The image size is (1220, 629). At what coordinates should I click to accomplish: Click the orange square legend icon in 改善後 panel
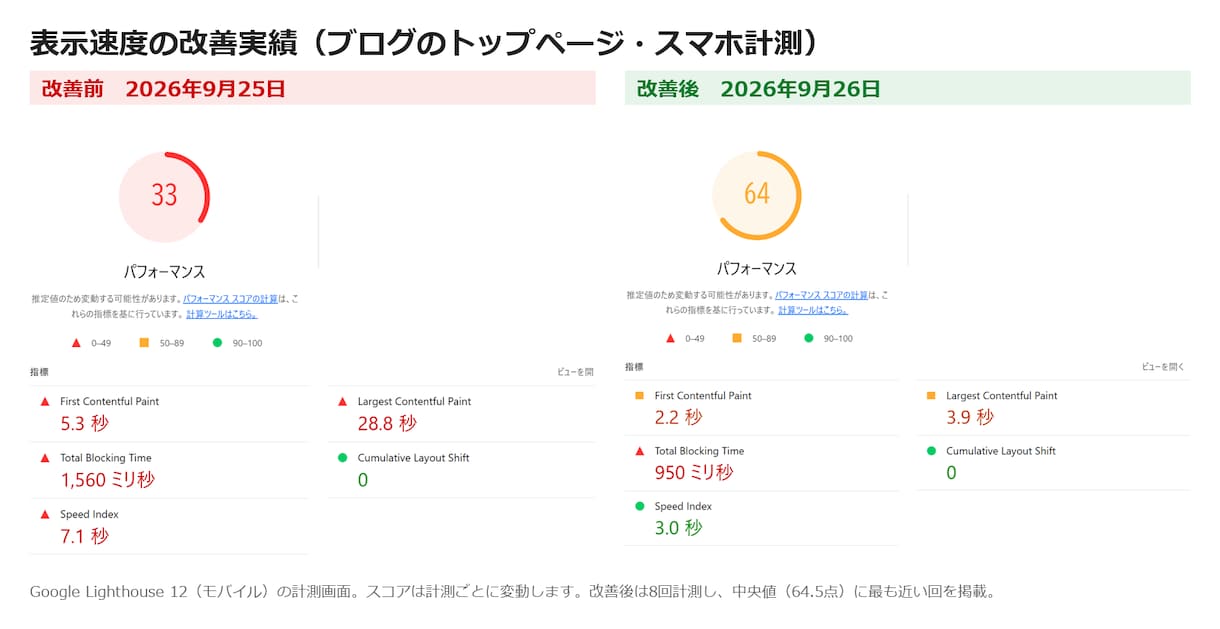(737, 338)
